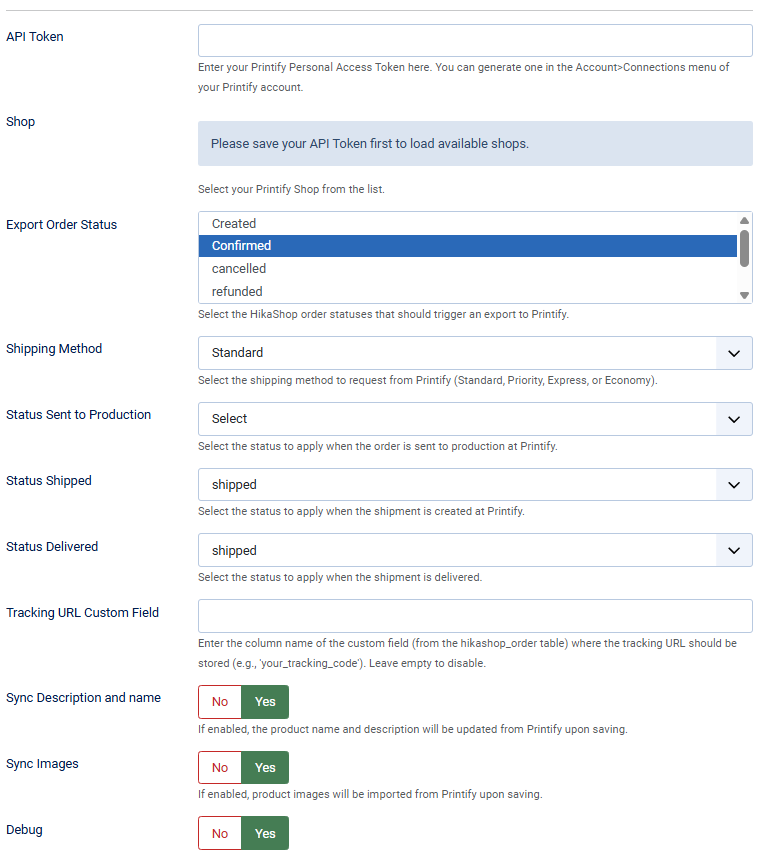Viewport: 759px width, 857px height.
Task: Click the API Token input field
Action: [x=475, y=41]
